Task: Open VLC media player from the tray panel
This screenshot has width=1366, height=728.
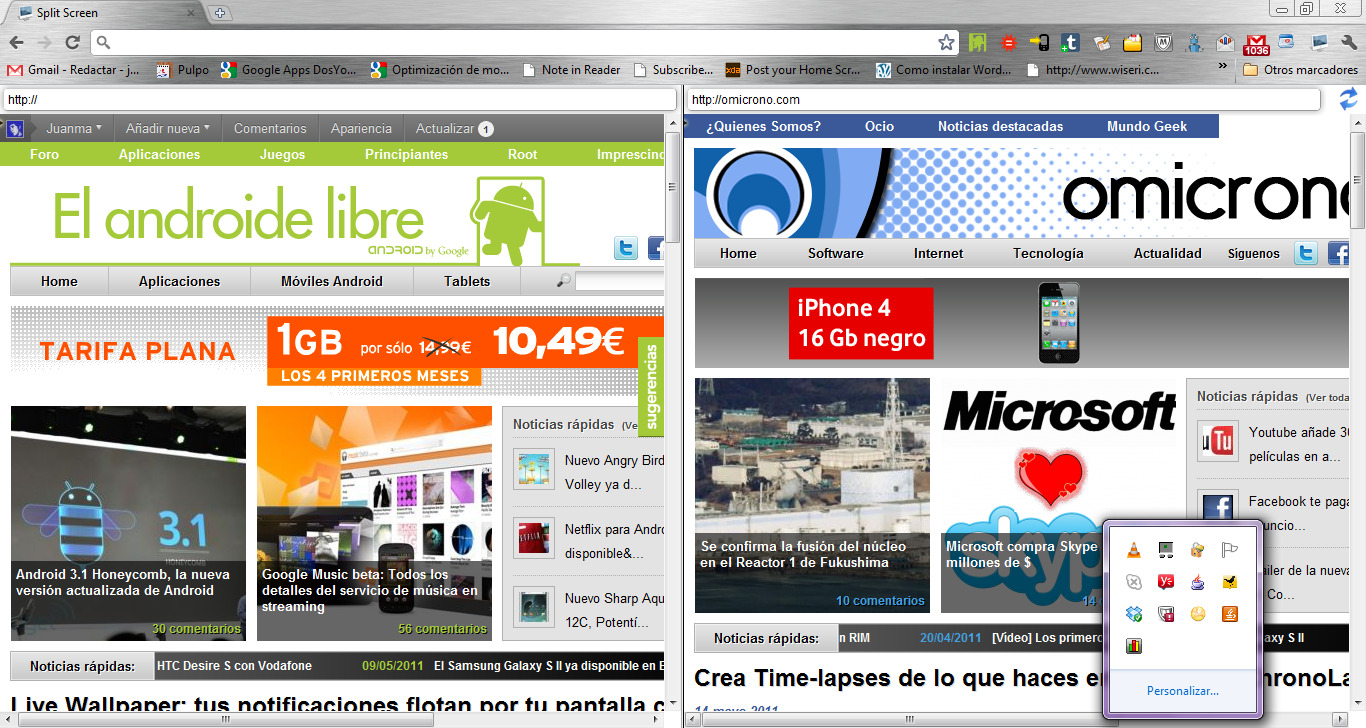Action: 1133,549
